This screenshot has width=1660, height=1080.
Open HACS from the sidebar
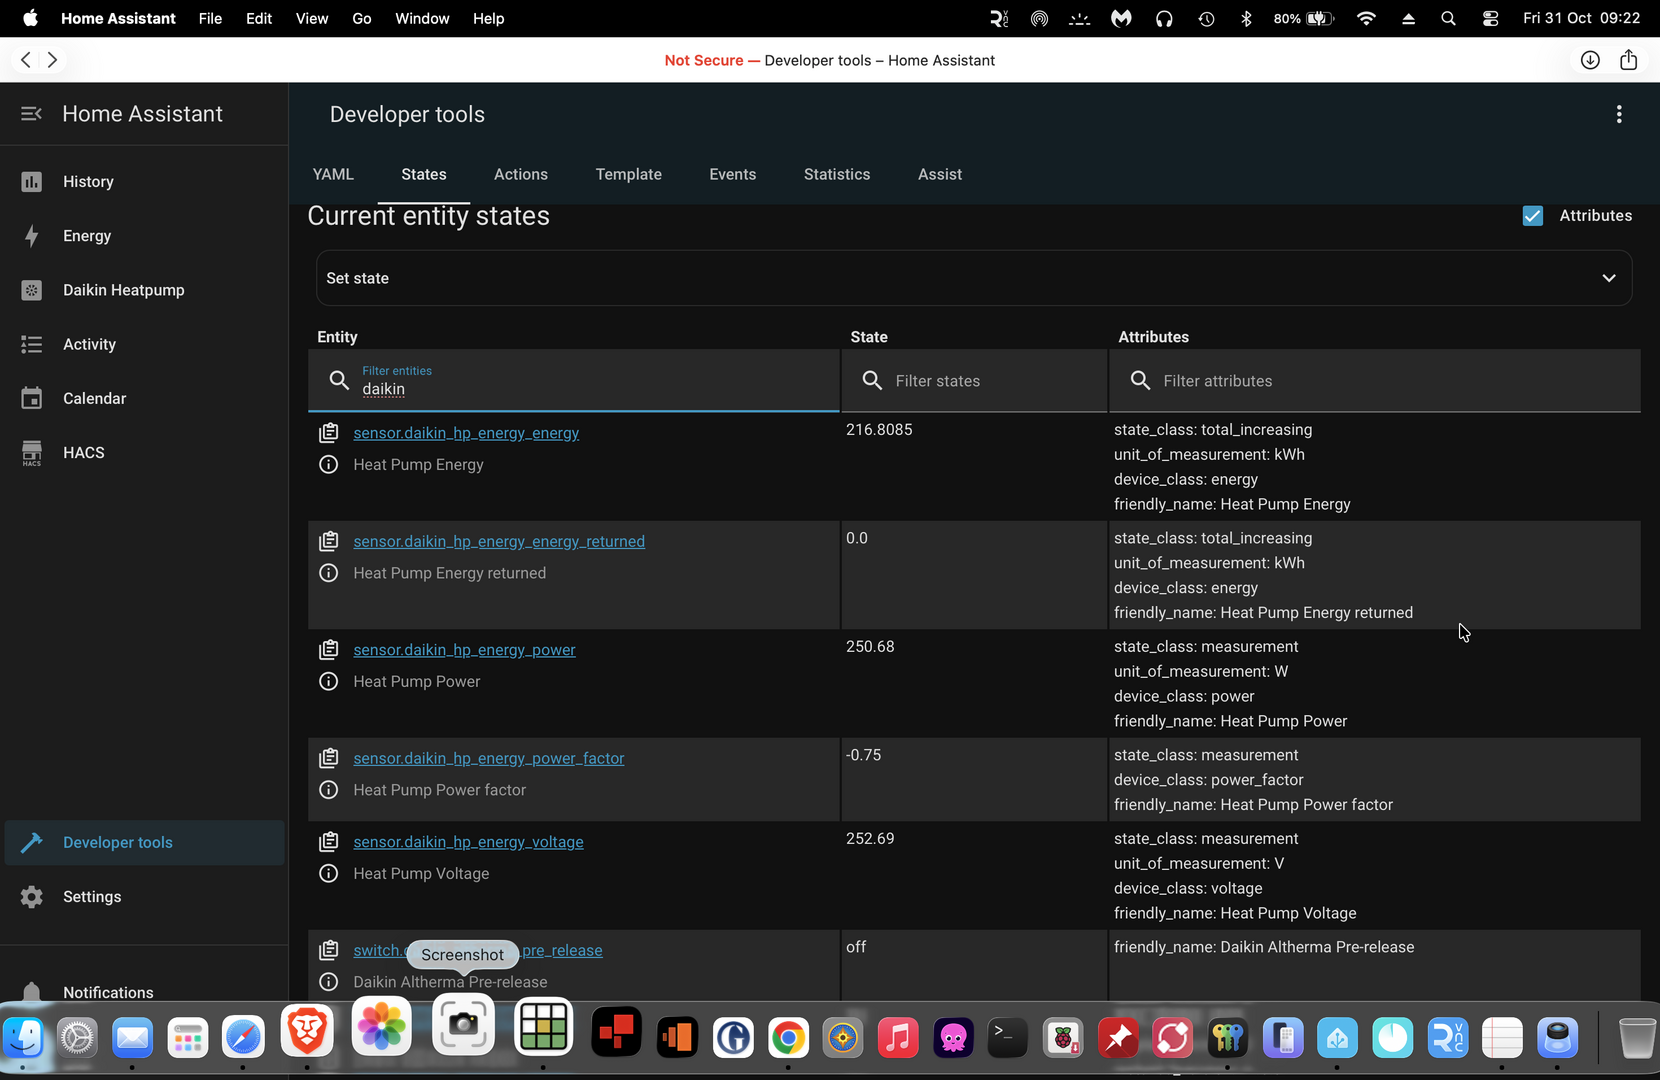pos(83,453)
